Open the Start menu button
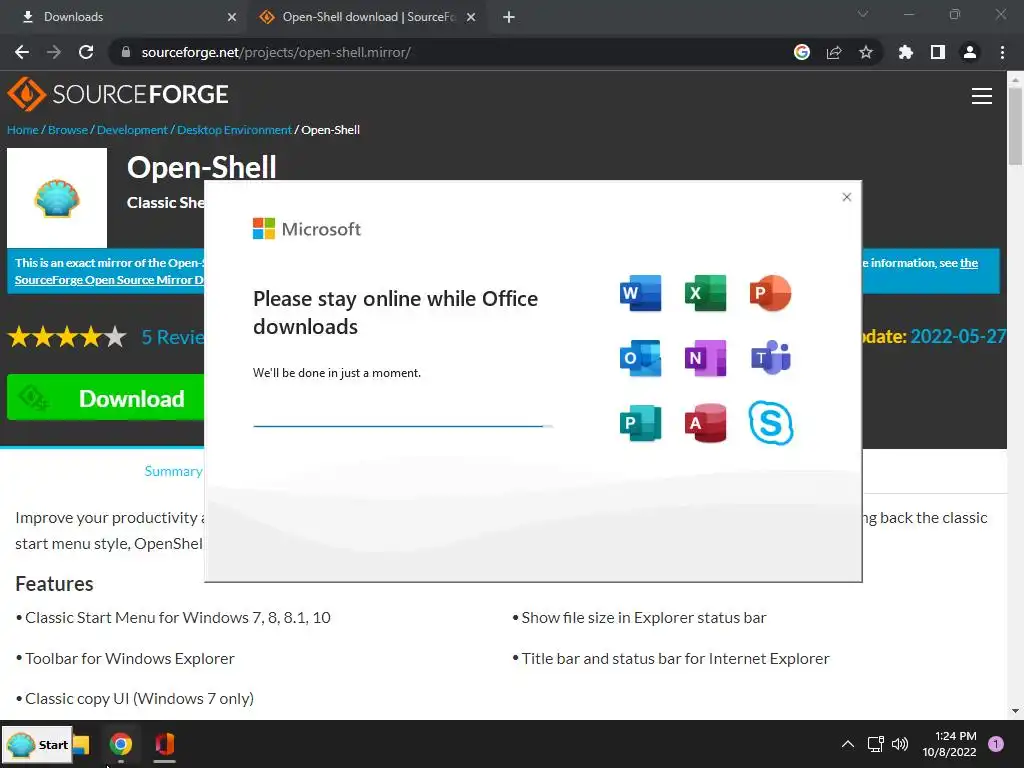The width and height of the screenshot is (1024, 768). (37, 744)
